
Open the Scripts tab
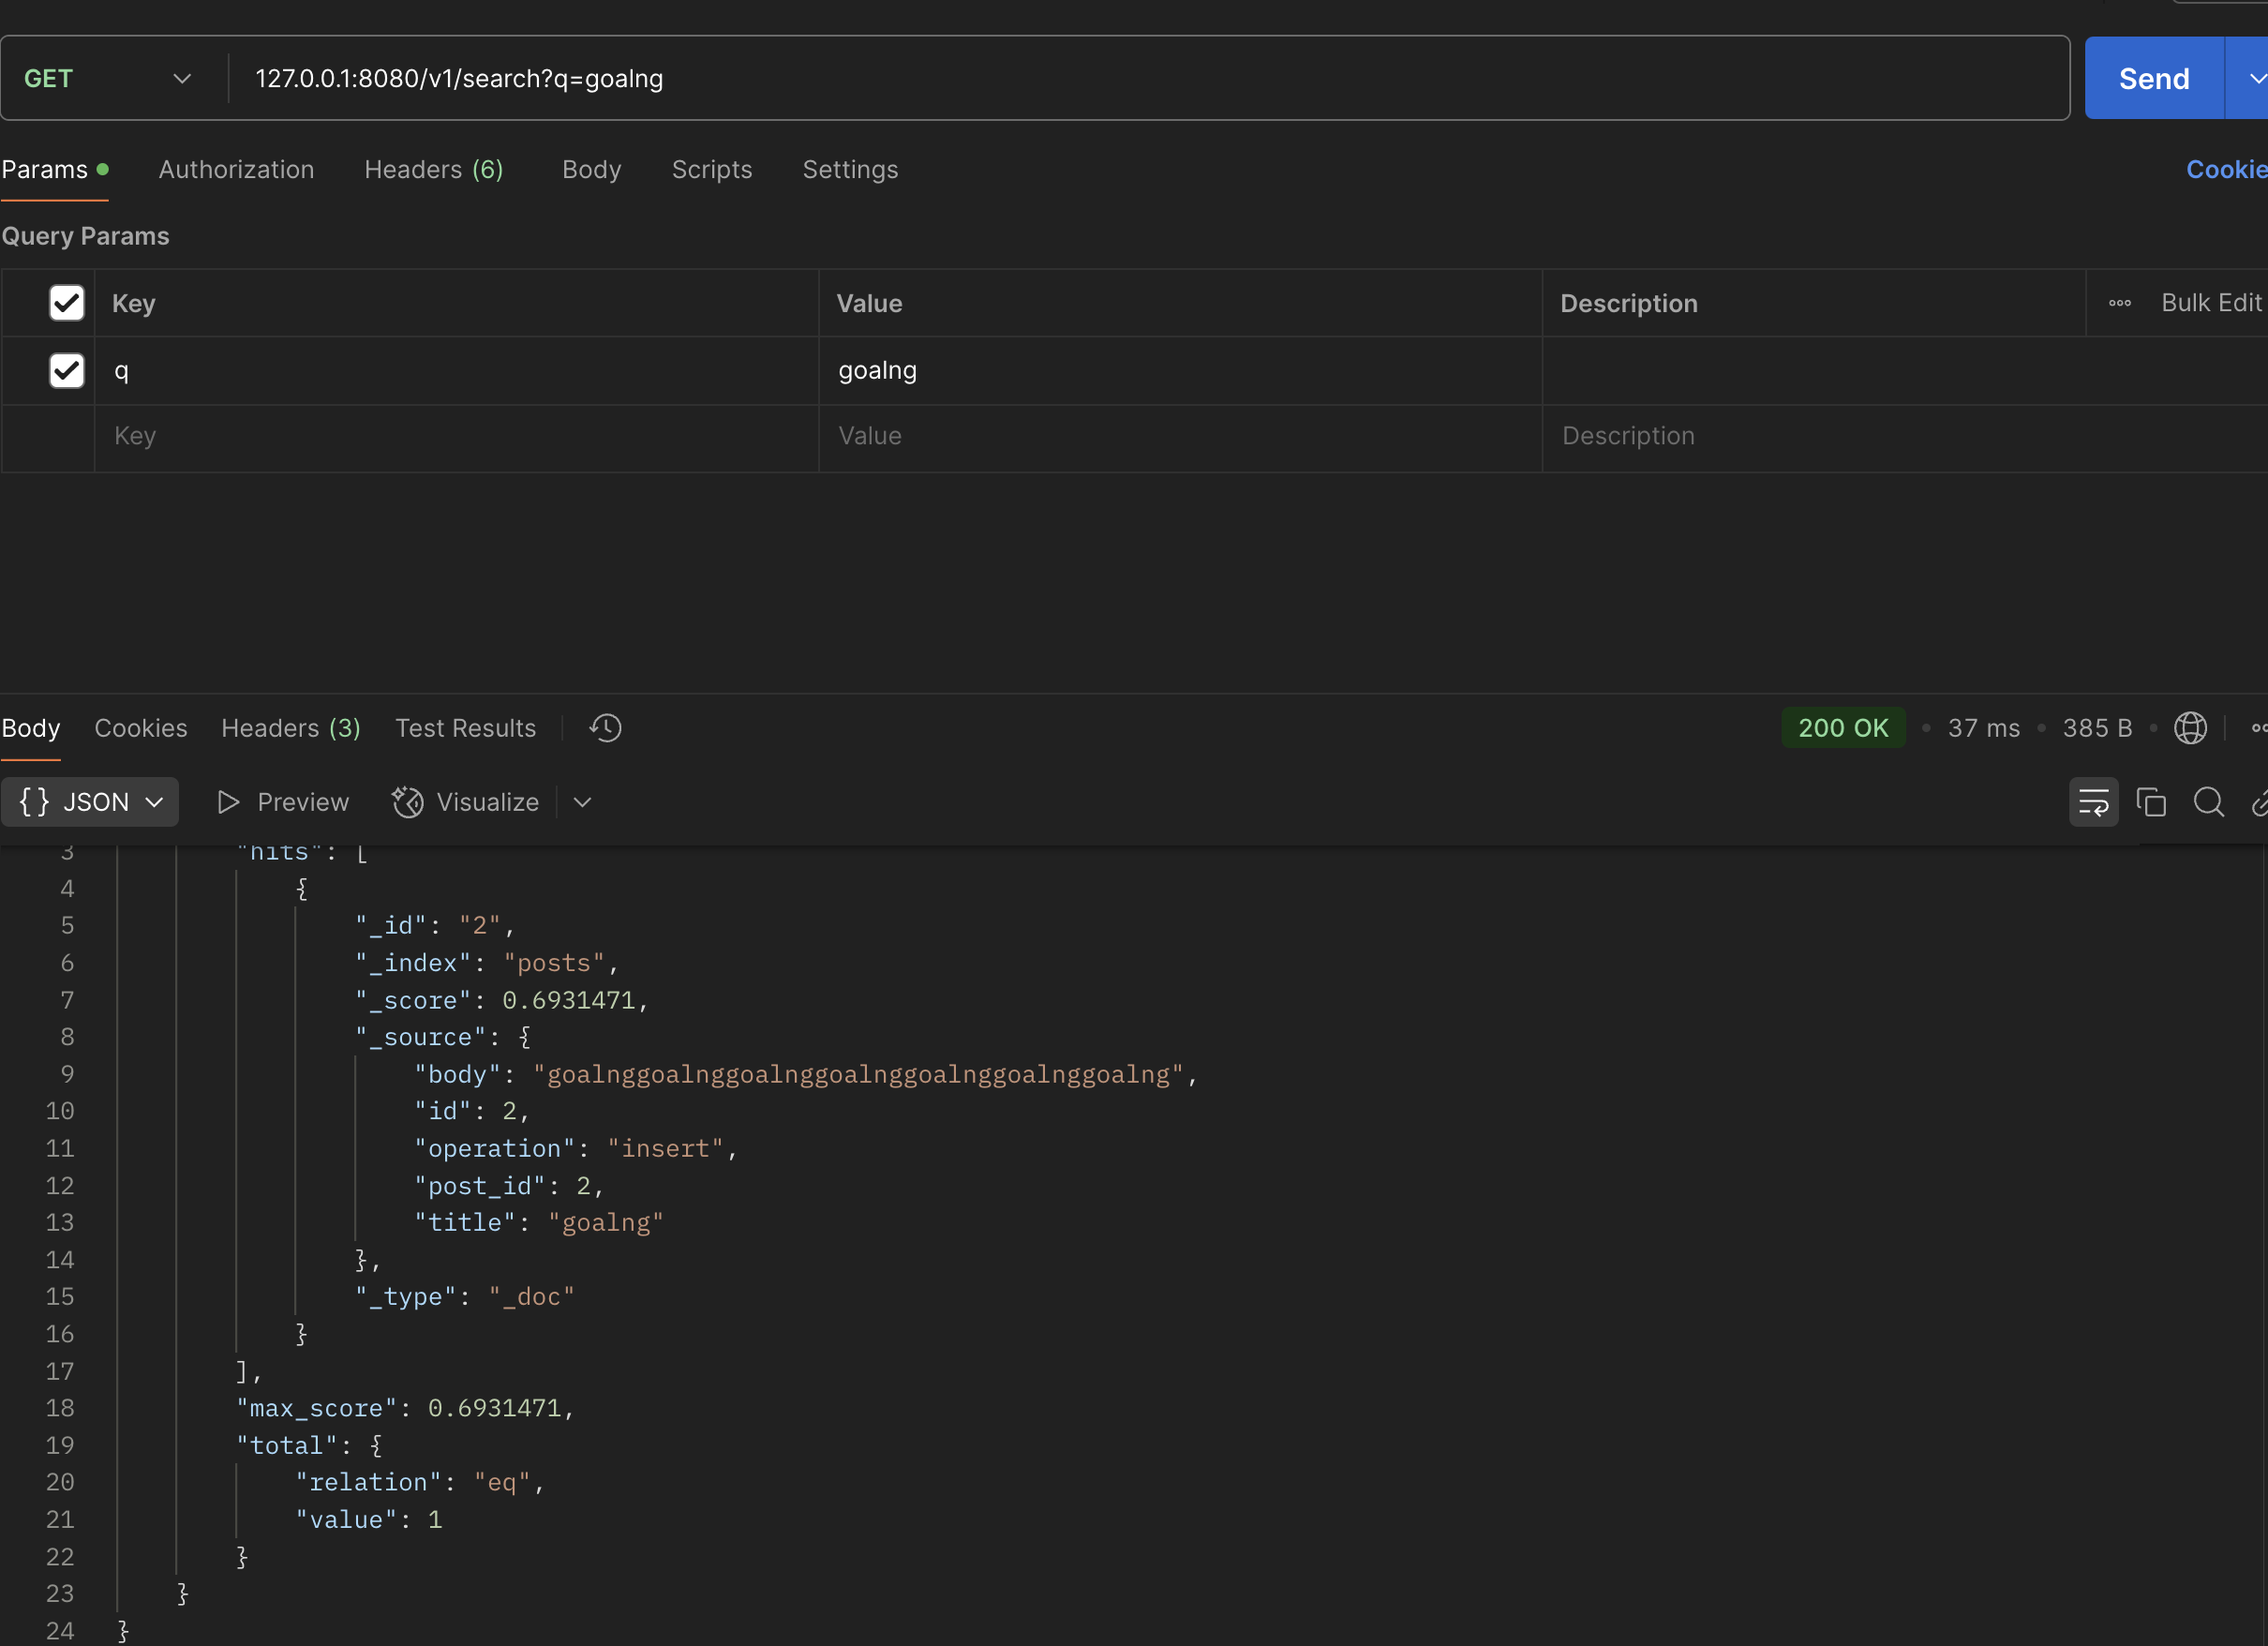pyautogui.click(x=712, y=169)
